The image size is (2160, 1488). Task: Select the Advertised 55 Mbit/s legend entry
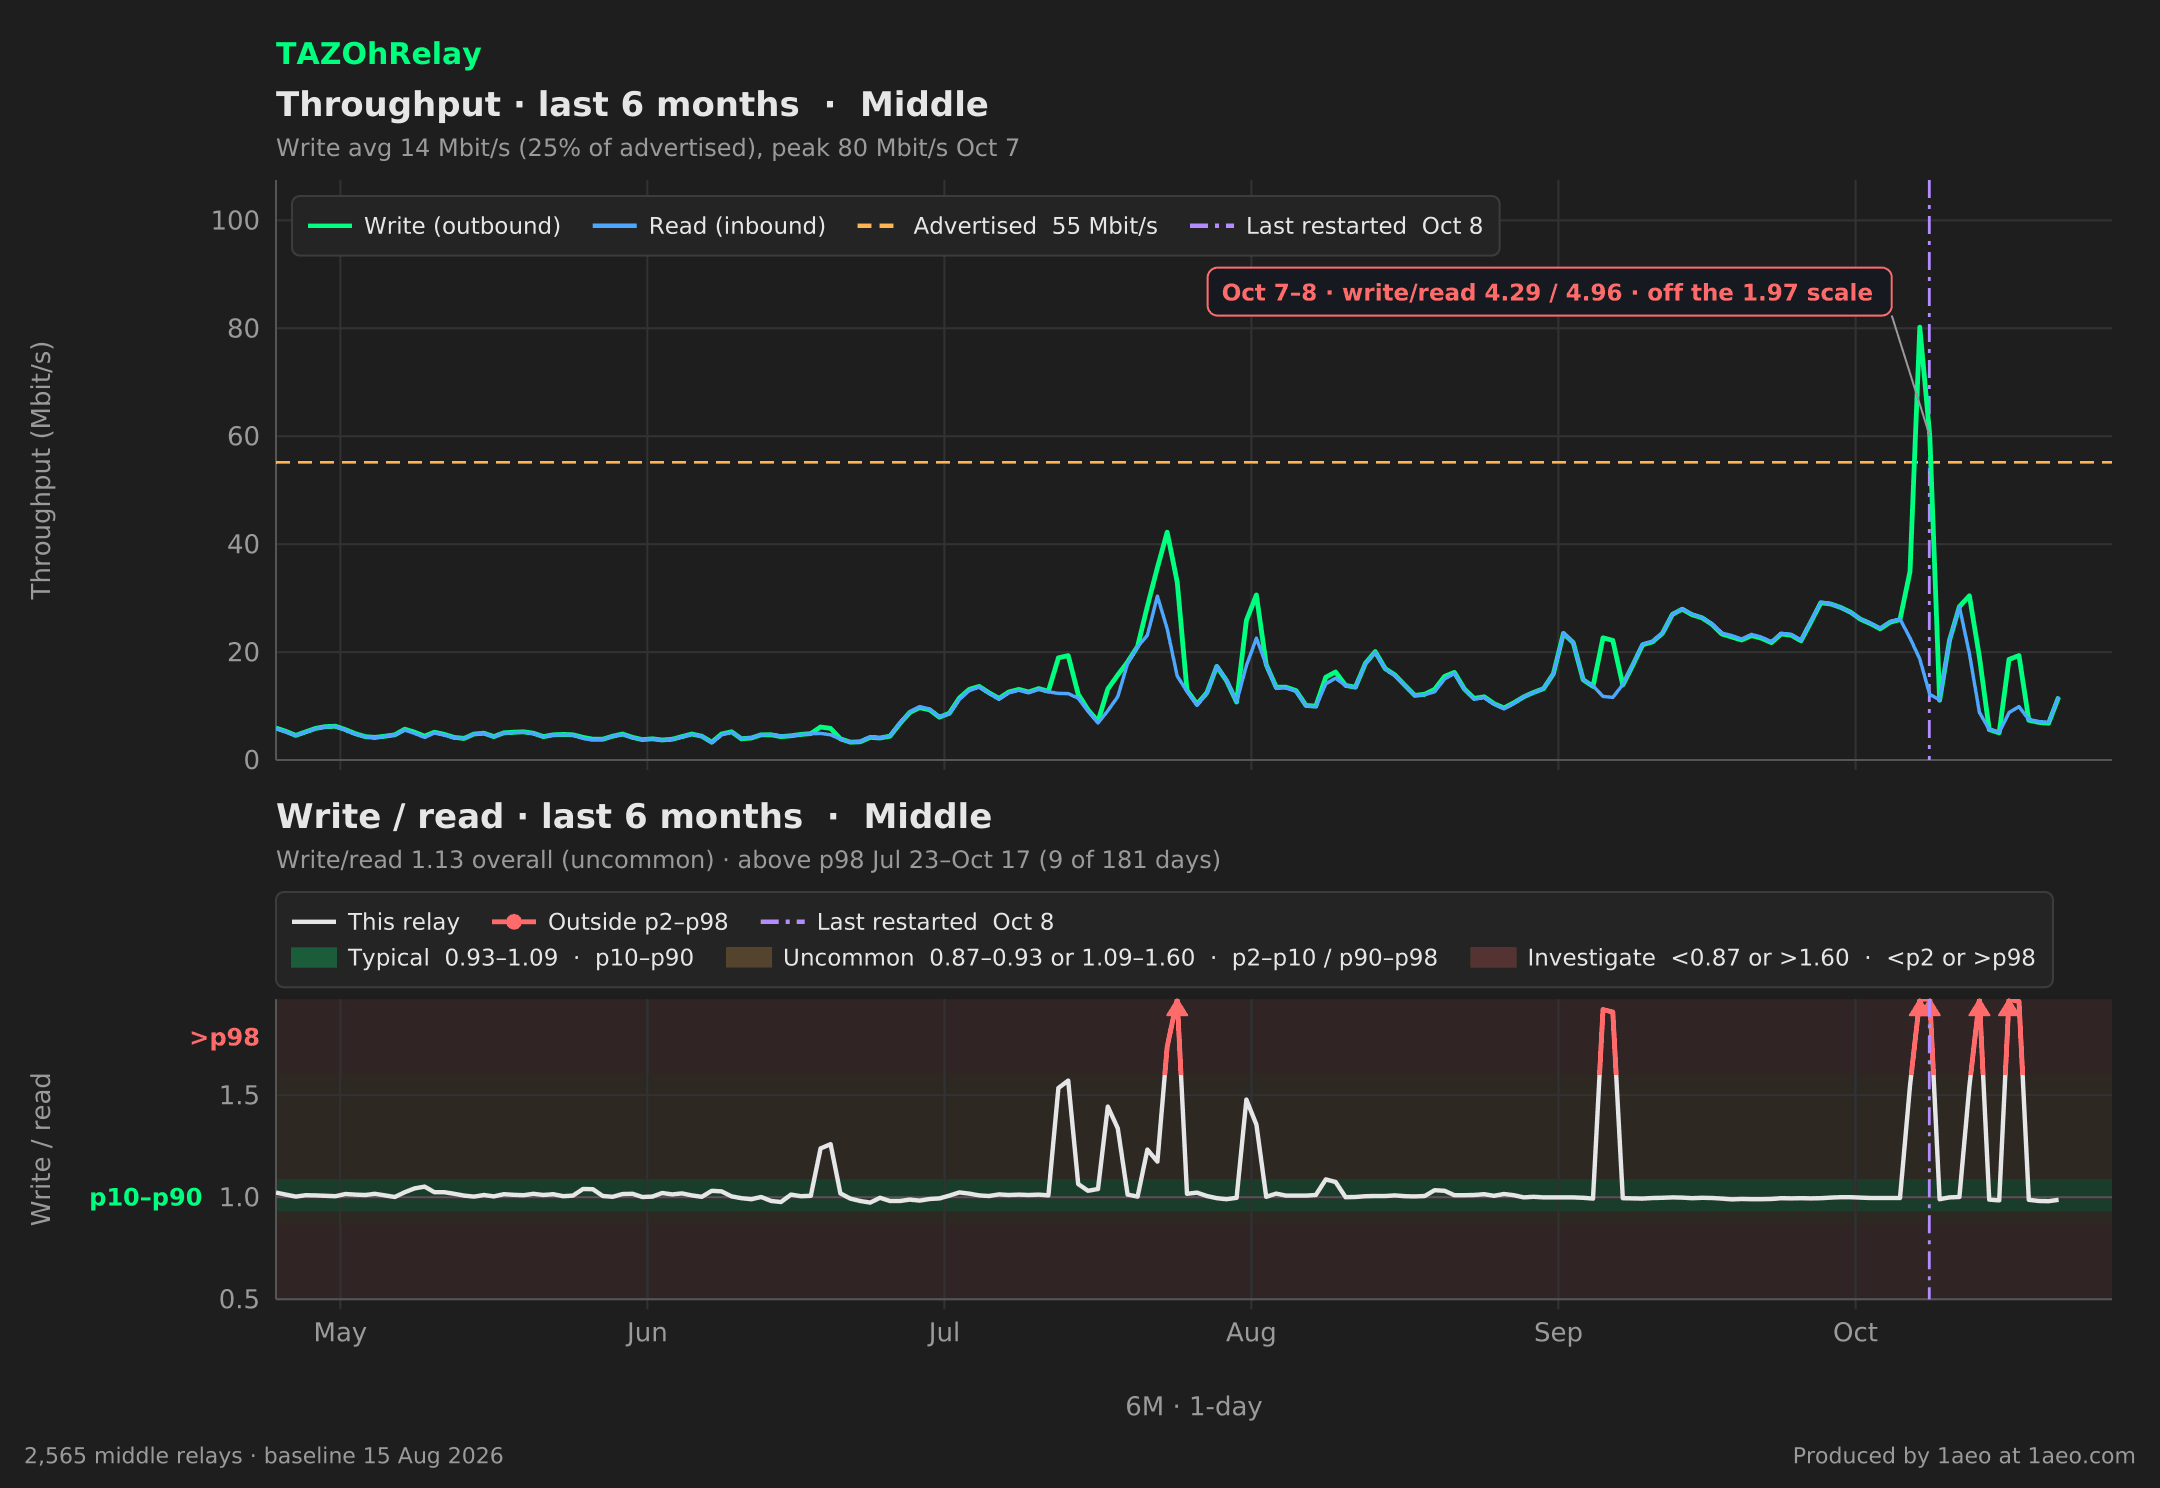coord(1007,226)
